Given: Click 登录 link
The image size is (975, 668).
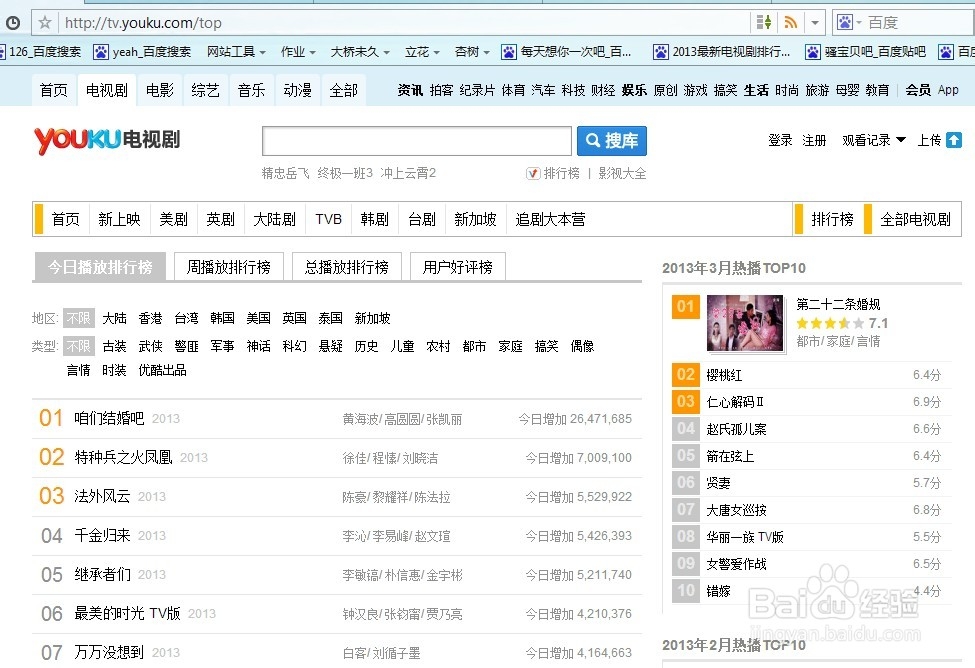Looking at the screenshot, I should coord(780,141).
